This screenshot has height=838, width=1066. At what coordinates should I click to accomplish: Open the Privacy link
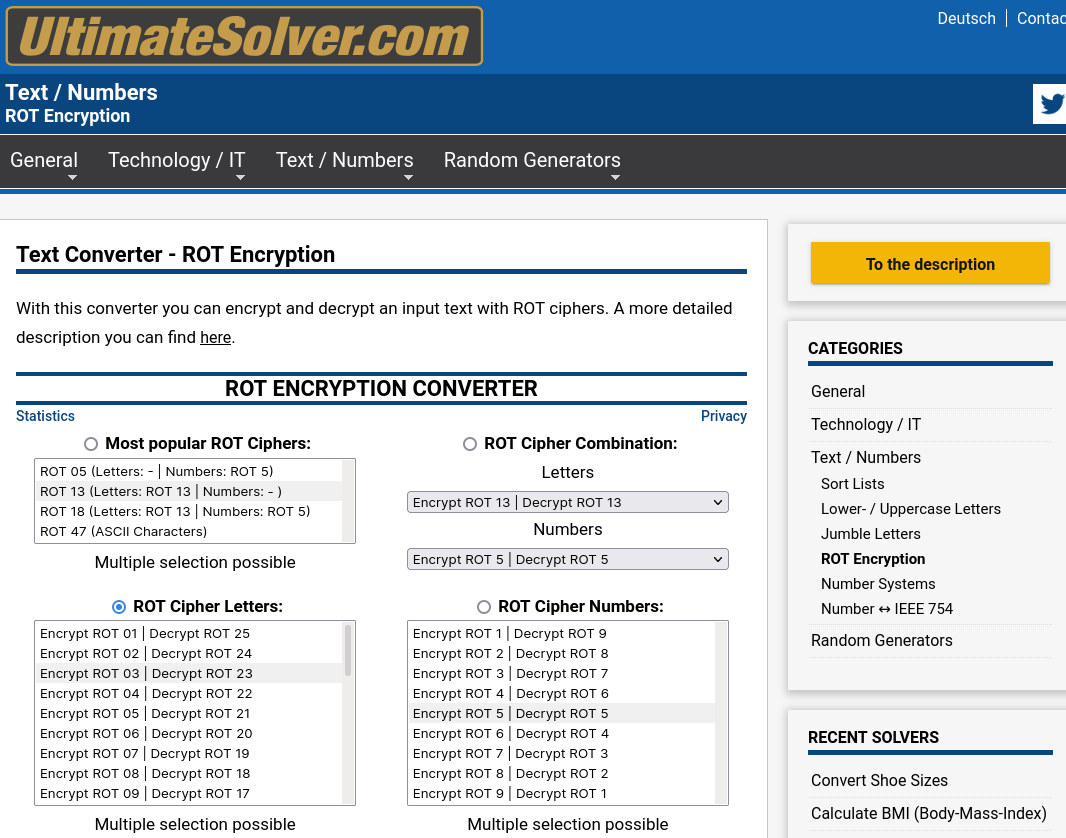723,416
